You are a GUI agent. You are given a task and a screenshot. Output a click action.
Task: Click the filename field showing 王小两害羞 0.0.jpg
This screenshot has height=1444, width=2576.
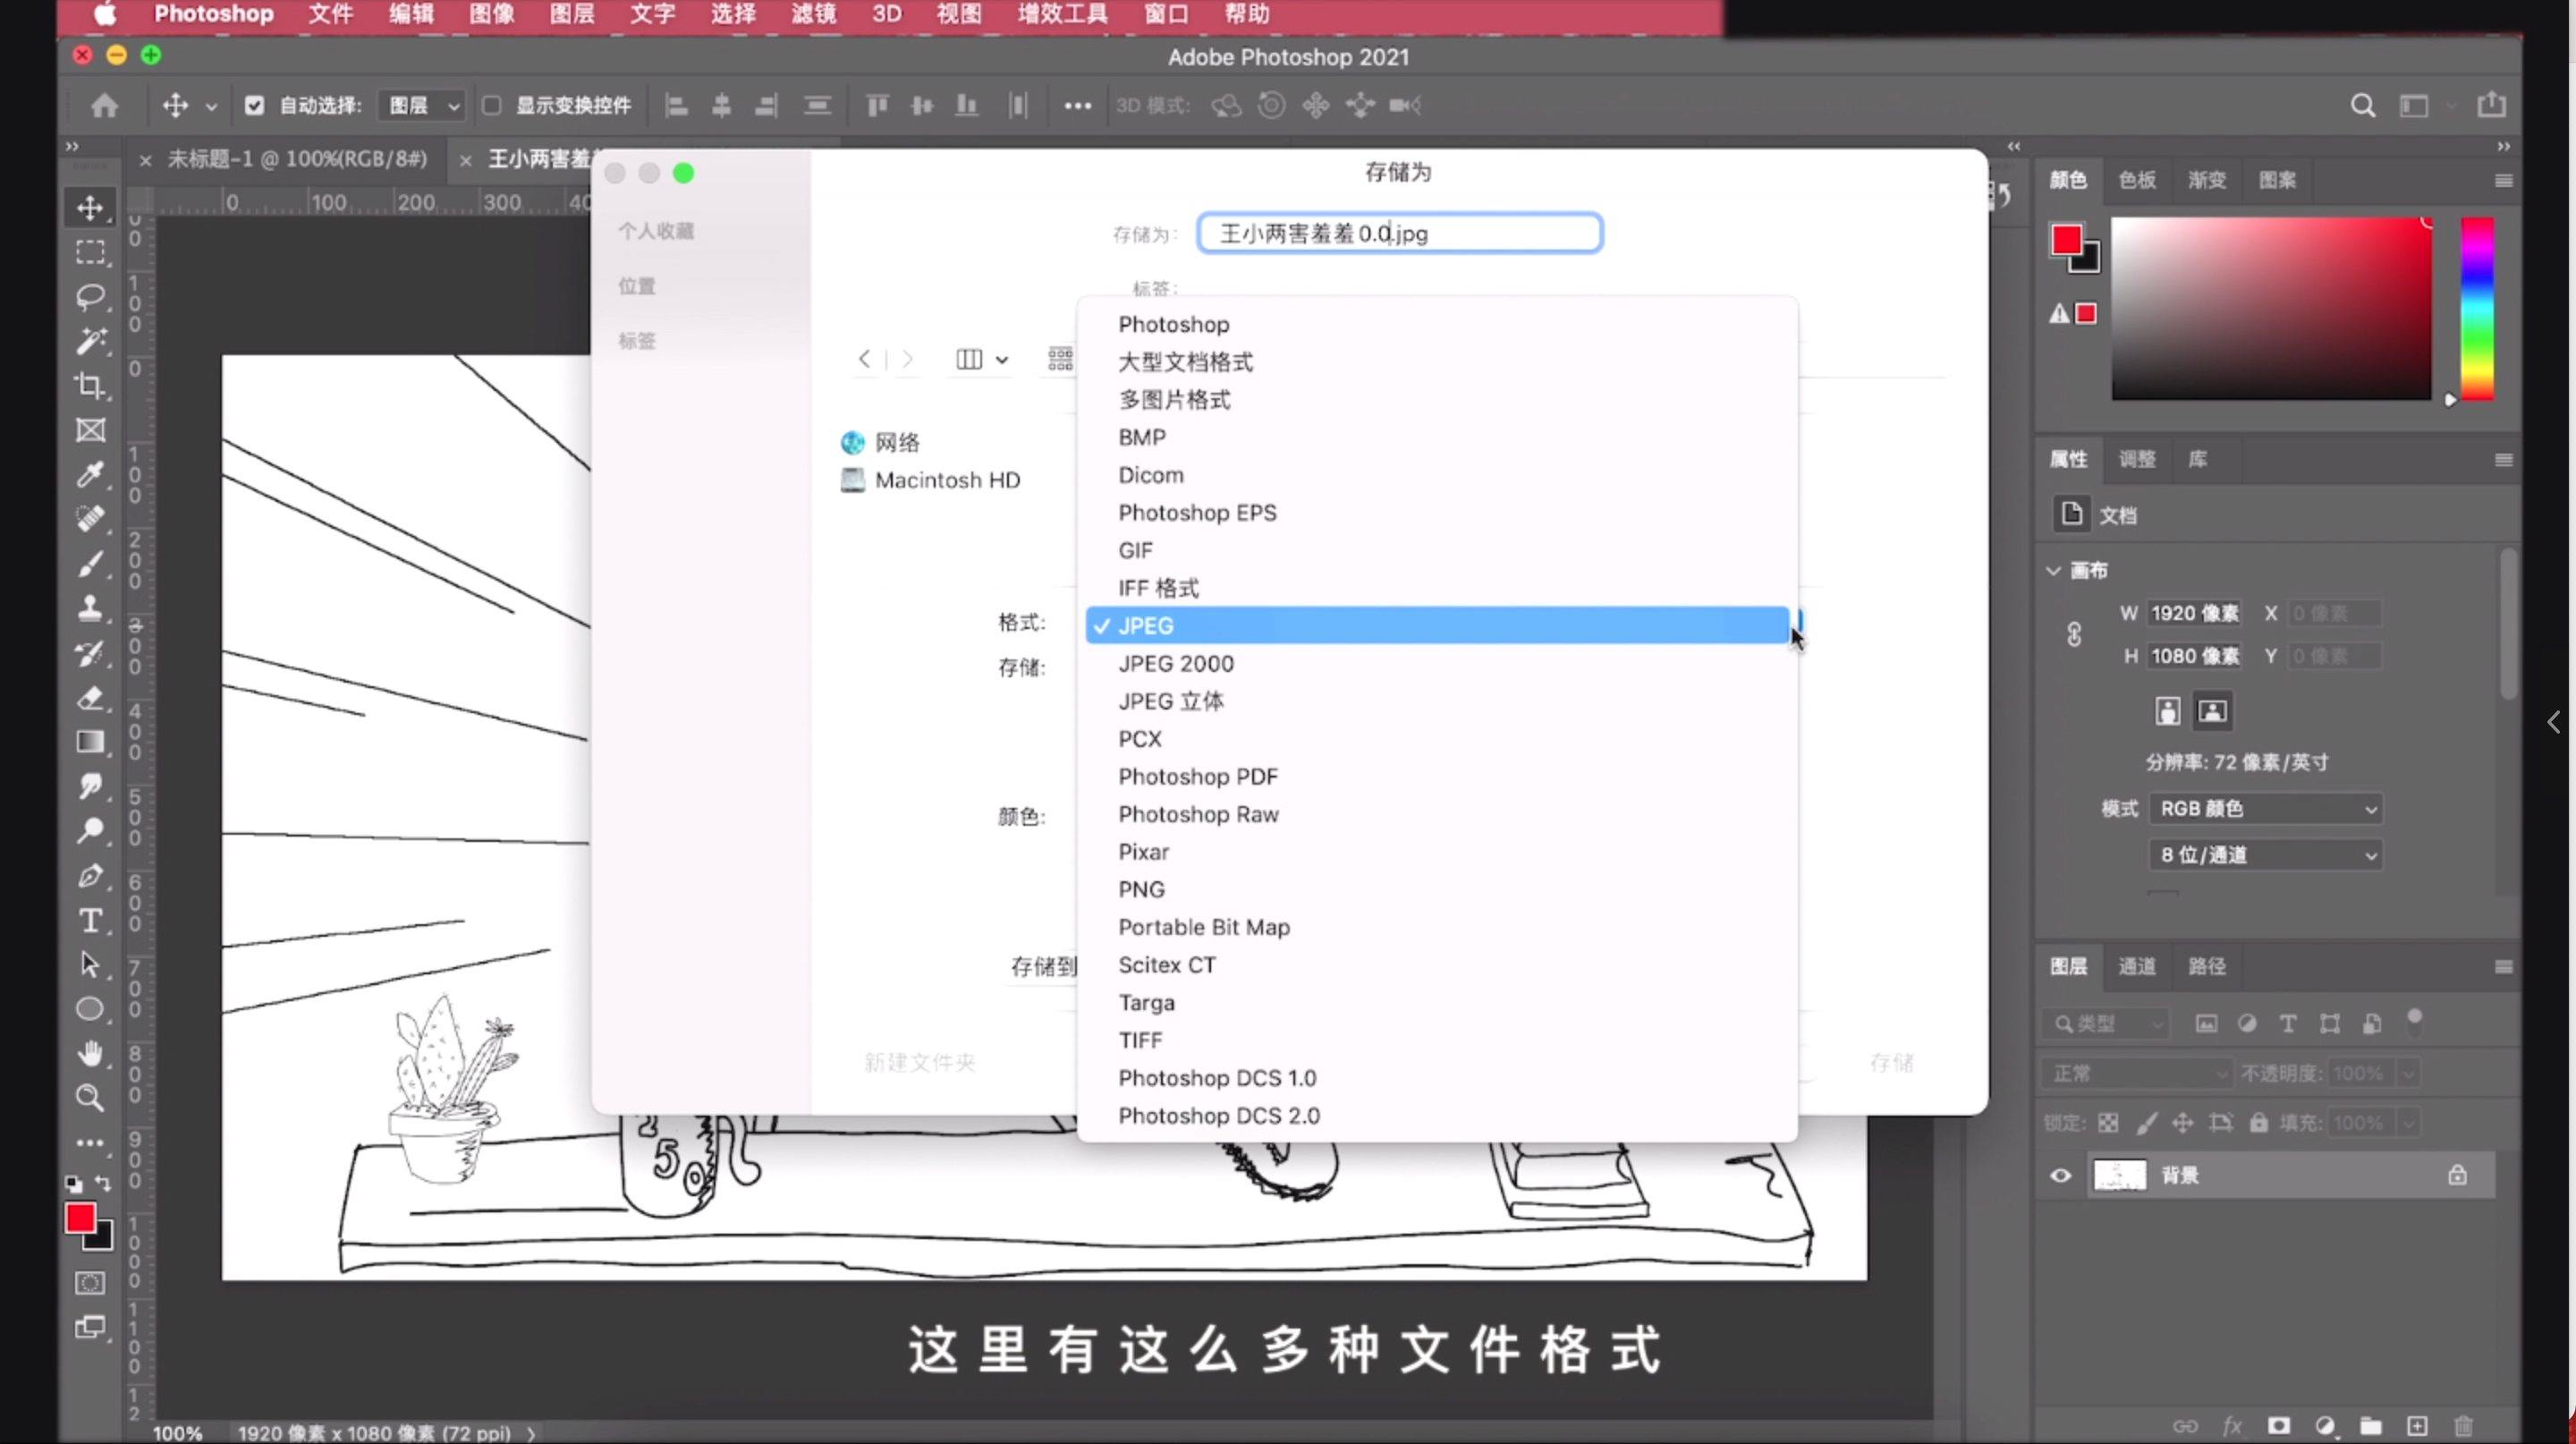[x=1399, y=232]
